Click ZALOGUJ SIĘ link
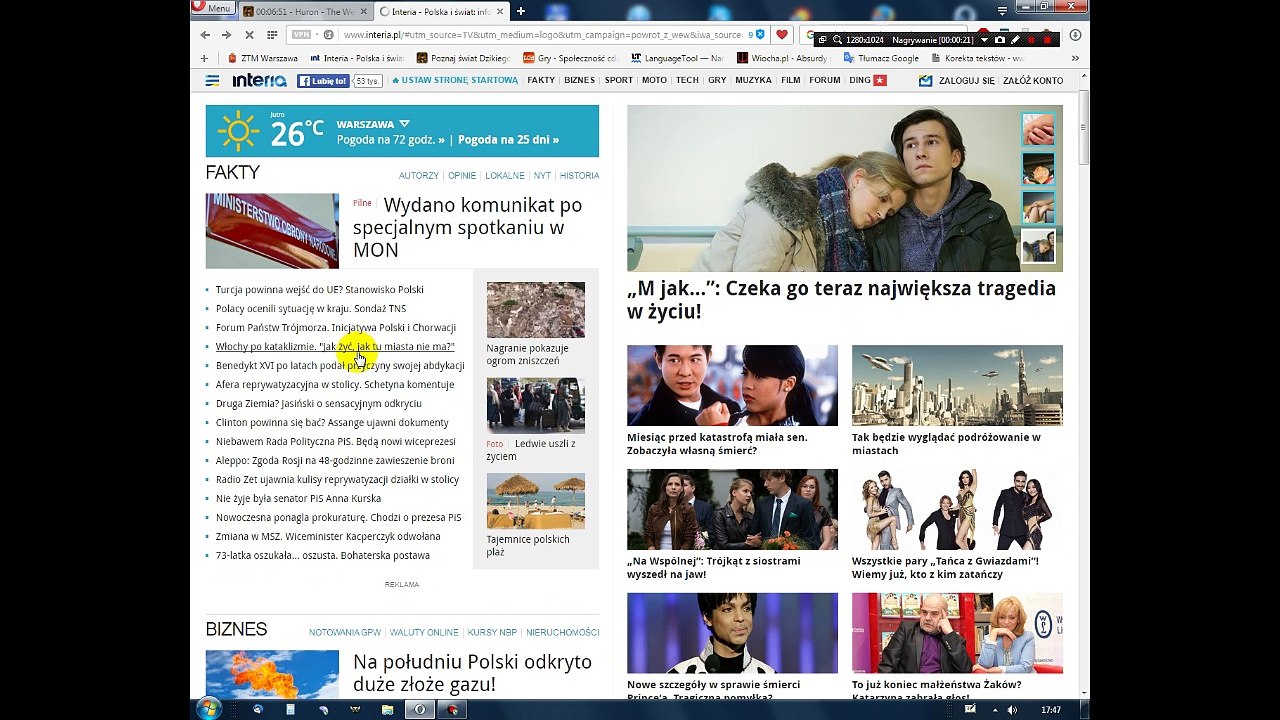1280x720 pixels. pyautogui.click(x=967, y=80)
